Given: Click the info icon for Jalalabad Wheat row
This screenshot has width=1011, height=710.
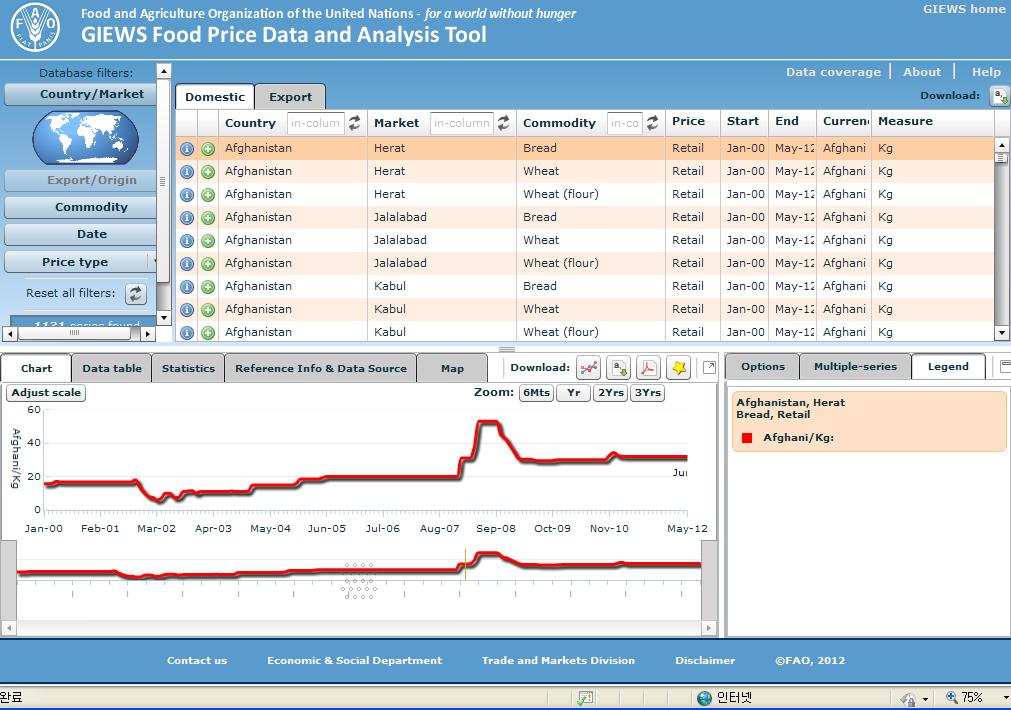Looking at the screenshot, I should [x=187, y=241].
